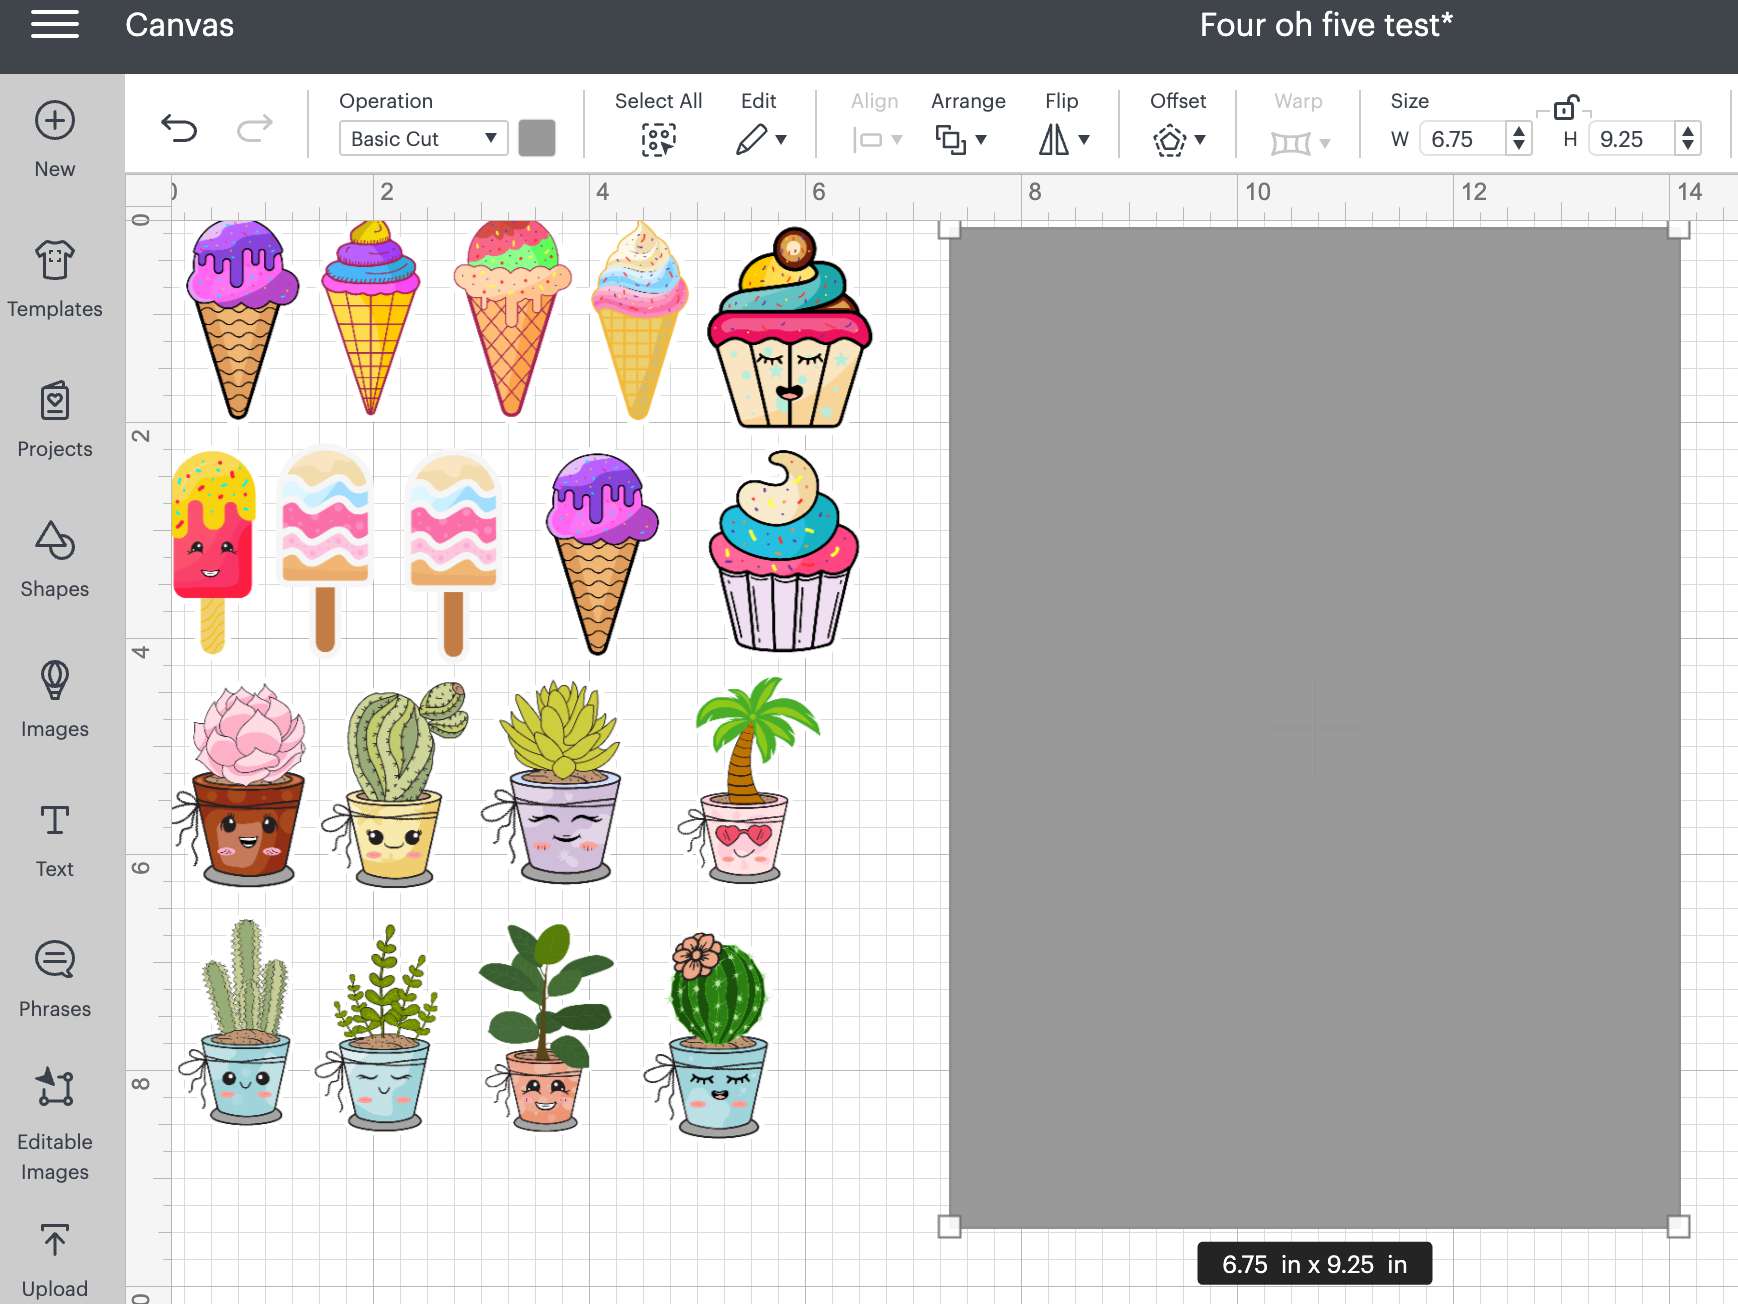Open the Offset menu
The width and height of the screenshot is (1738, 1304).
1178,139
